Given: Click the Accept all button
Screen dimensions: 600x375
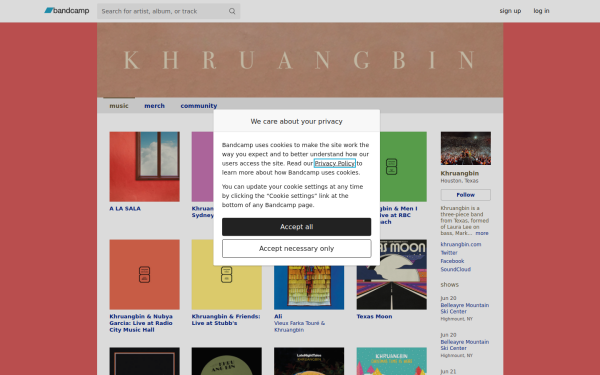Looking at the screenshot, I should 297,227.
